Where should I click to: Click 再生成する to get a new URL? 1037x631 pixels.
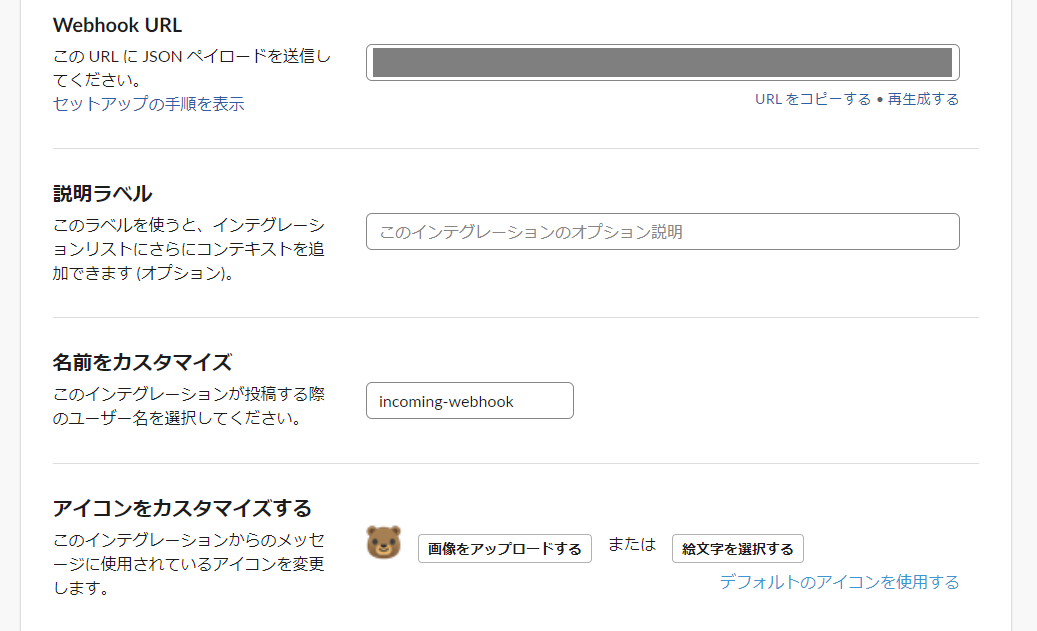click(x=921, y=99)
